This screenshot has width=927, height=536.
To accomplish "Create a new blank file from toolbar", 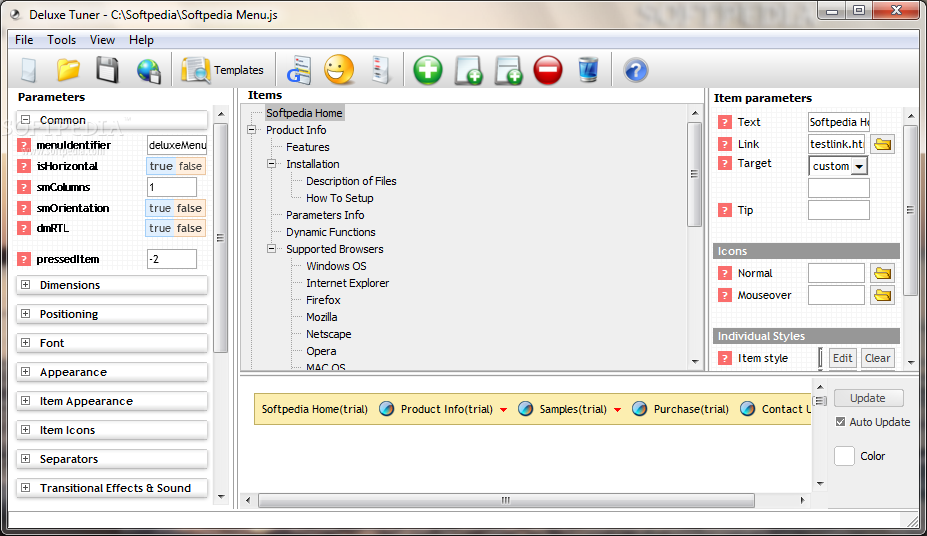I will point(28,70).
